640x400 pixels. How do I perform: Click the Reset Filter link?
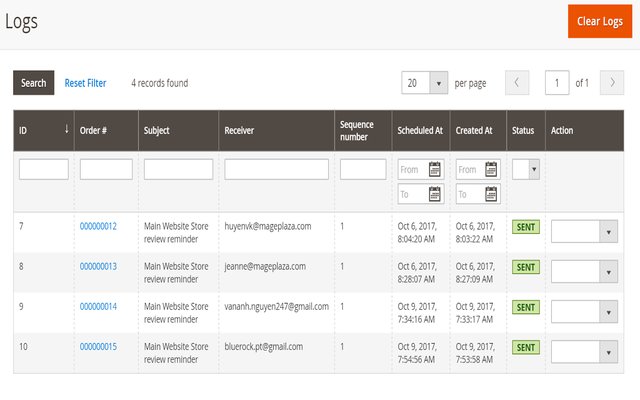[85, 83]
